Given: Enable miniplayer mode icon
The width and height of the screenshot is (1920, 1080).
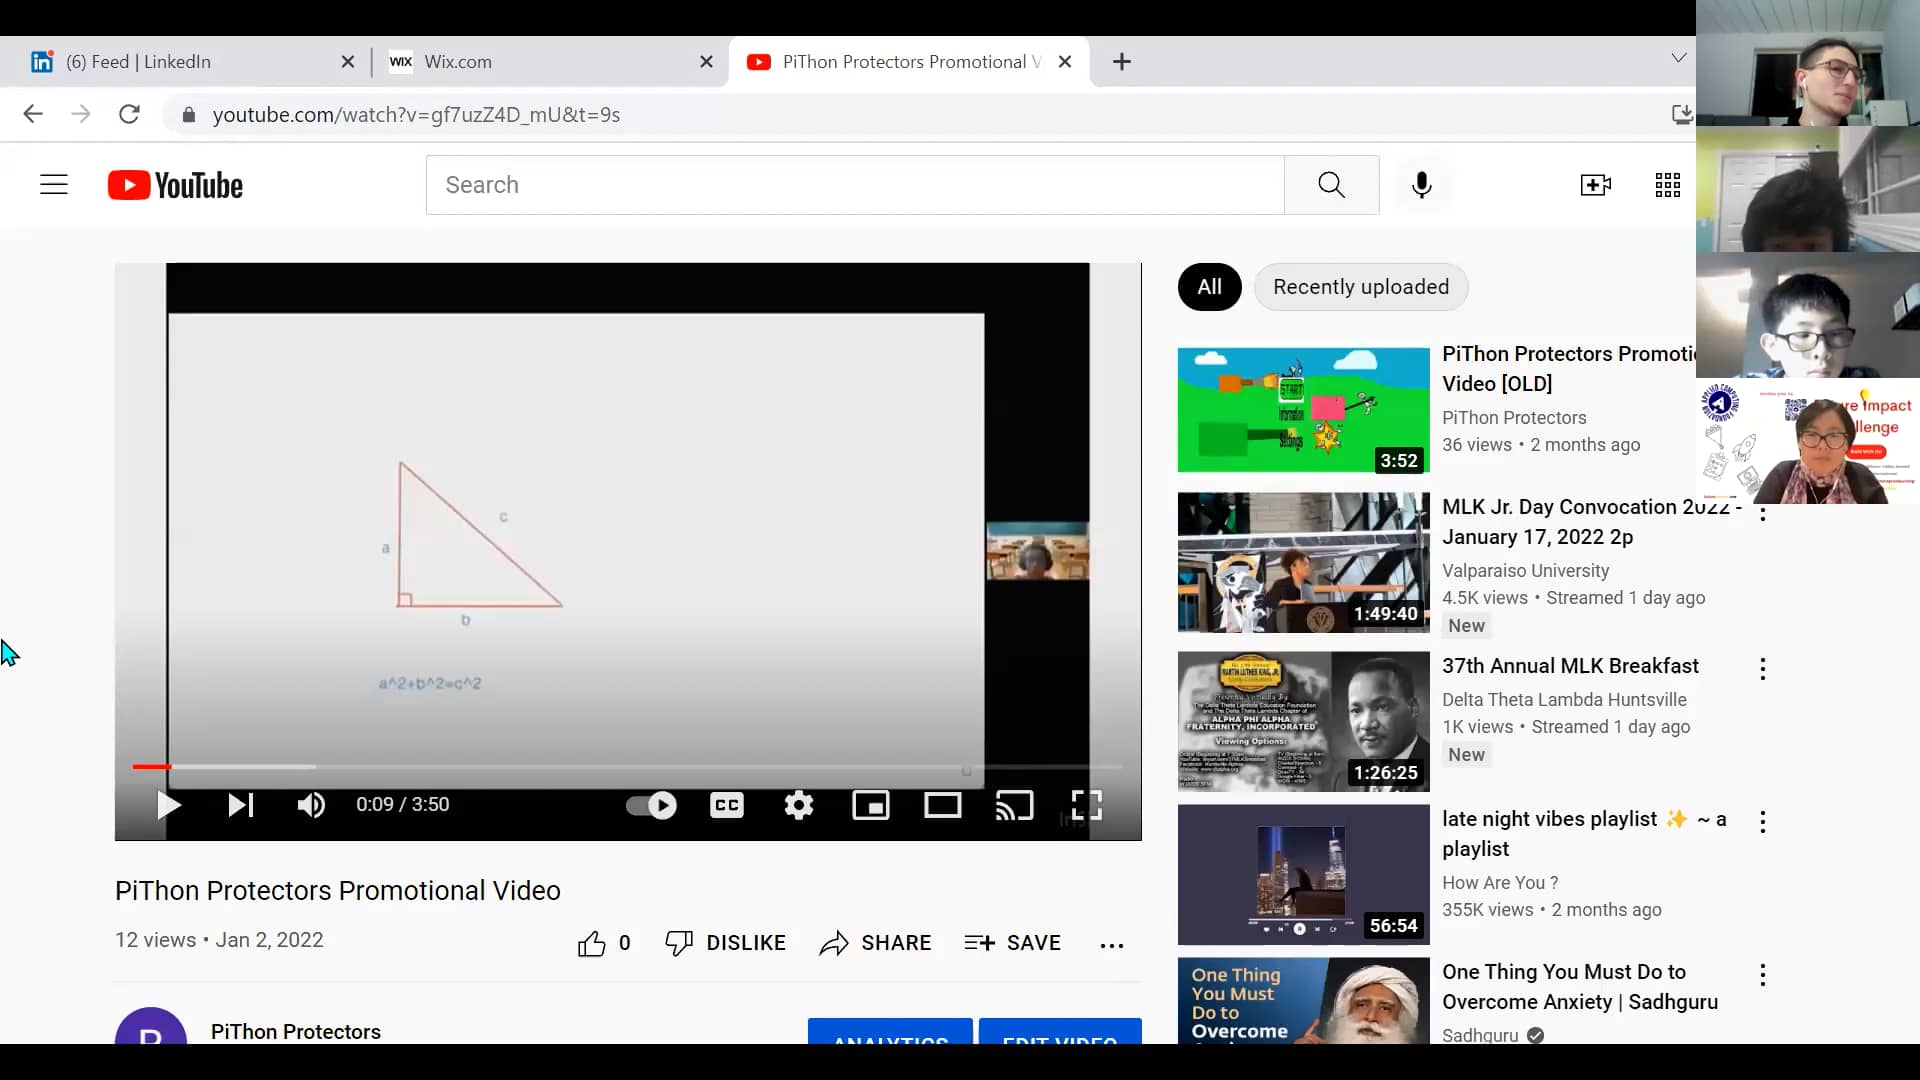Looking at the screenshot, I should click(x=870, y=805).
